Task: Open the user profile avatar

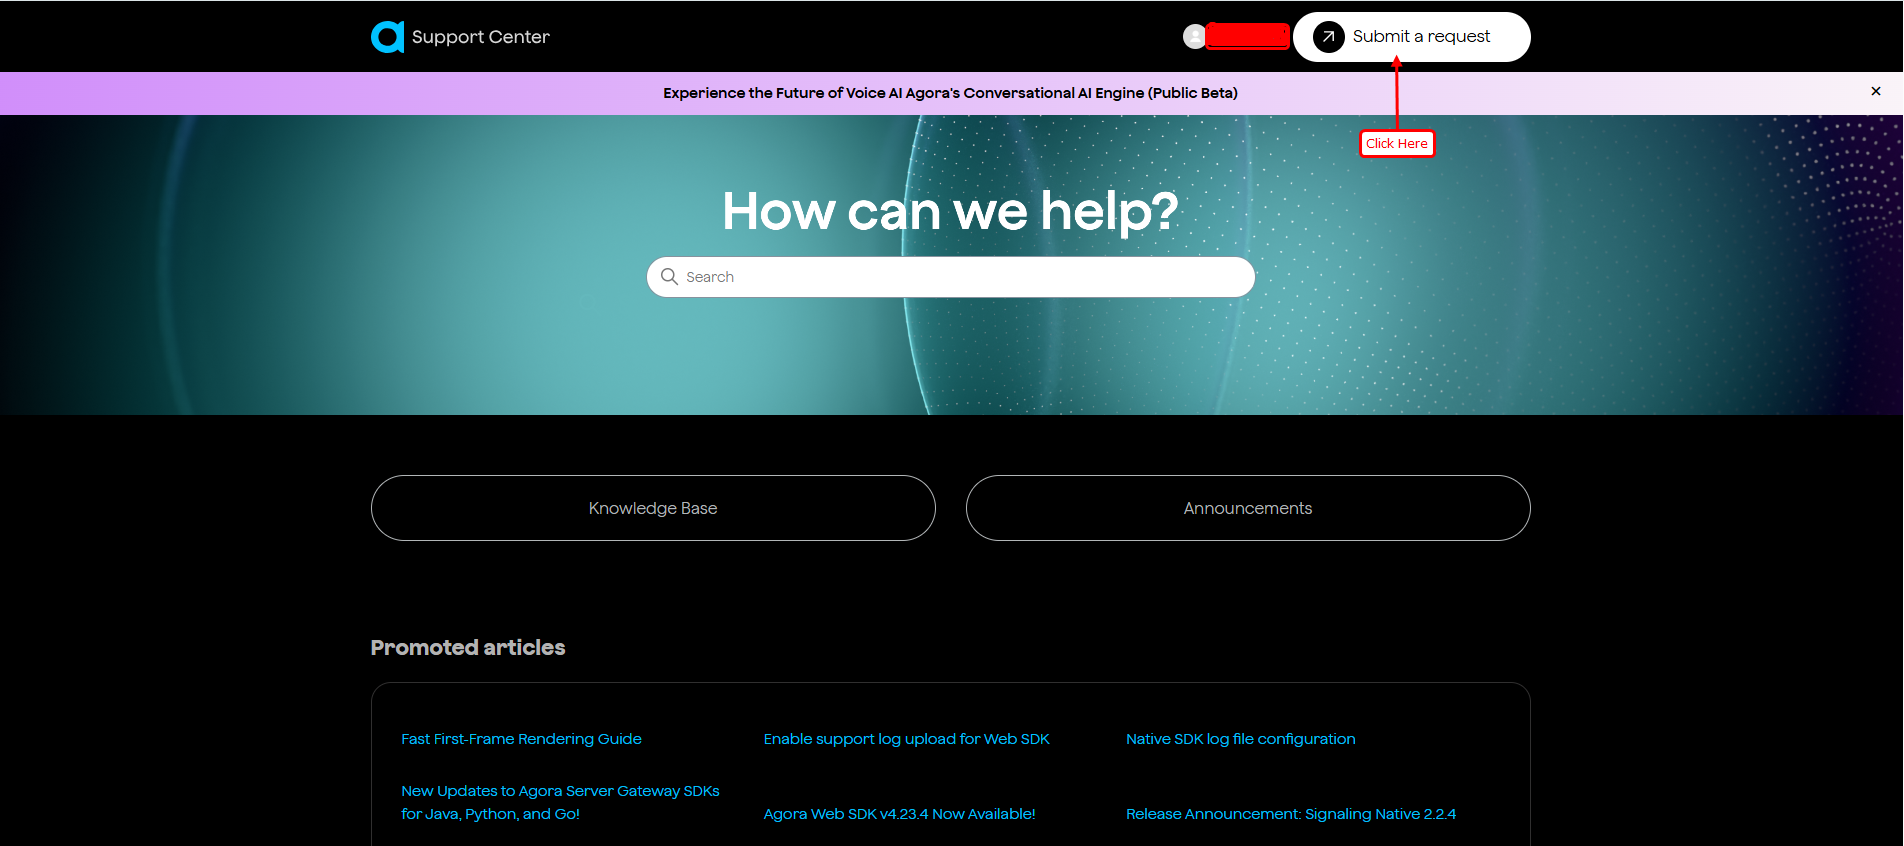Action: 1194,37
